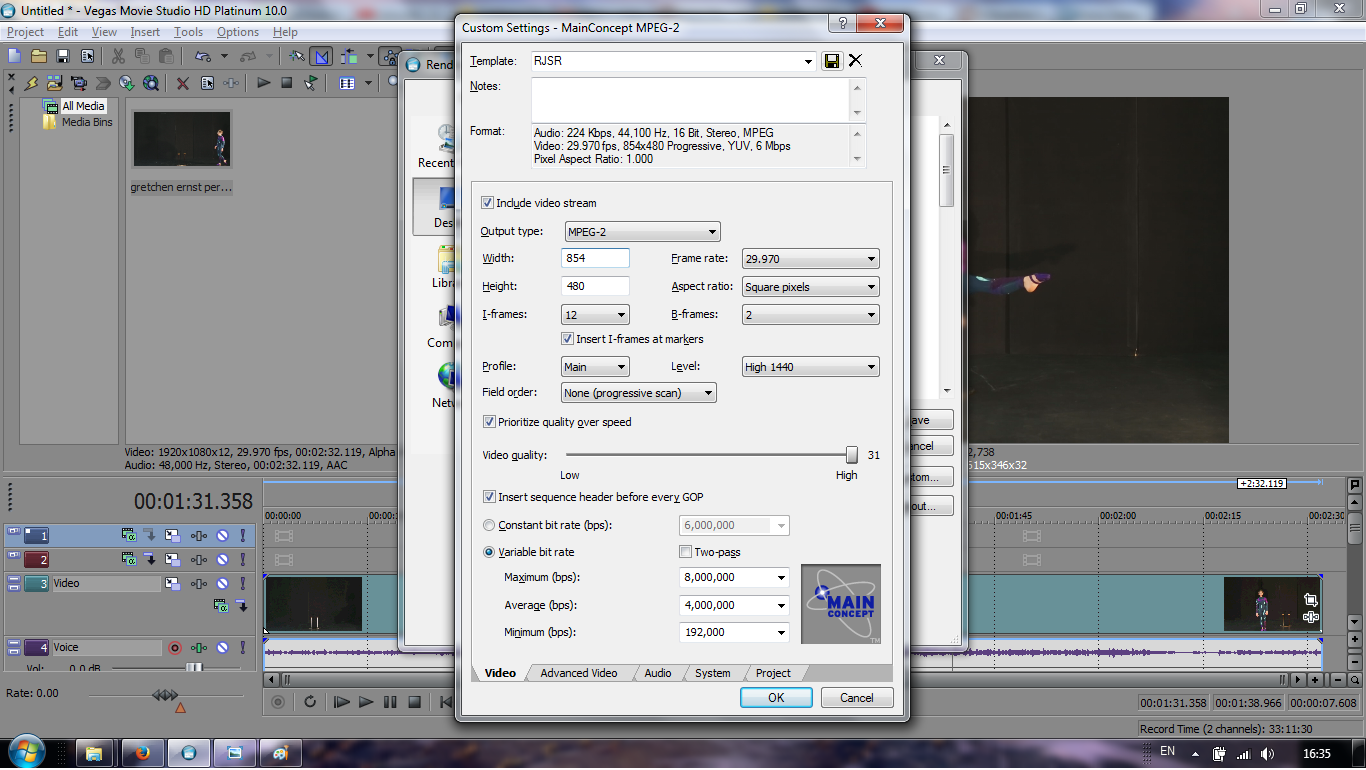Open the Output type MPEG-2 dropdown

[x=642, y=232]
